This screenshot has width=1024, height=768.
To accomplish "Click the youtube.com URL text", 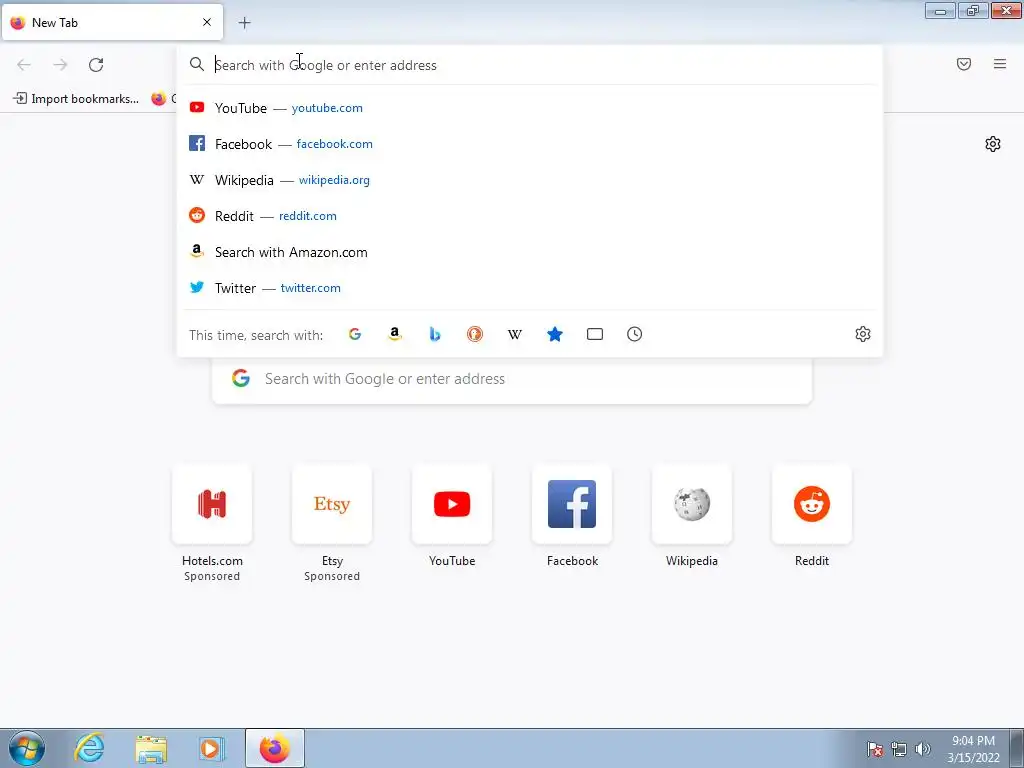I will tap(327, 108).
